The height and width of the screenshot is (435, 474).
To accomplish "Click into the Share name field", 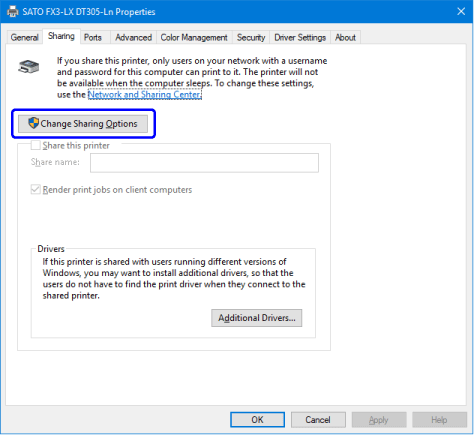I will [204, 163].
